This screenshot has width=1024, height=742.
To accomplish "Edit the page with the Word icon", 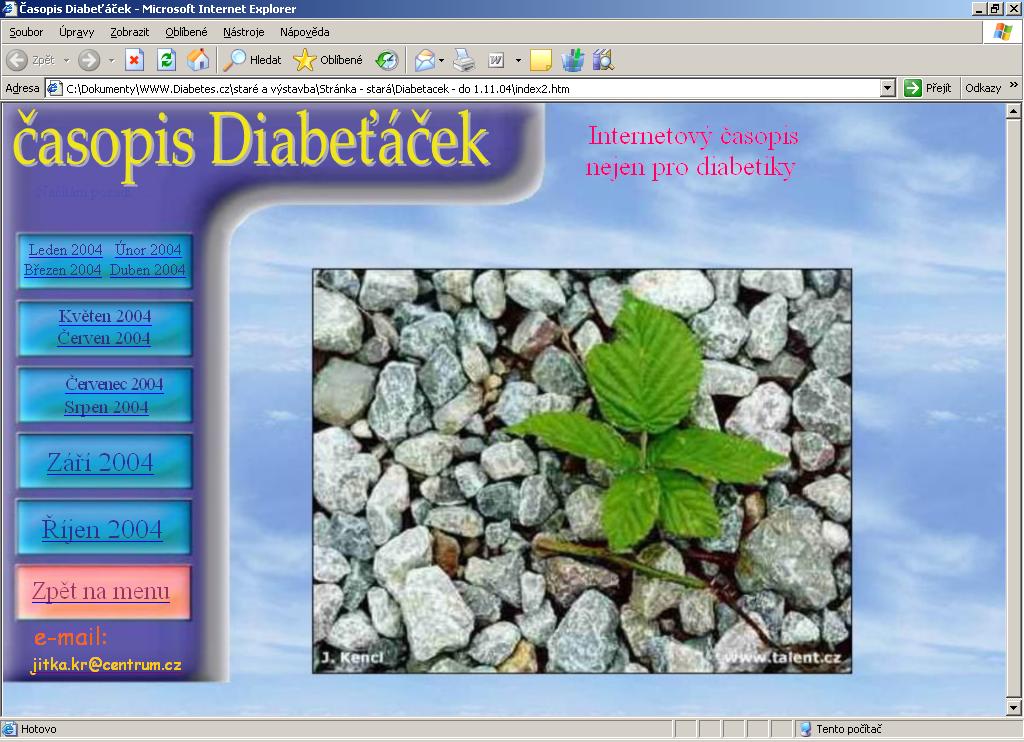I will point(496,61).
